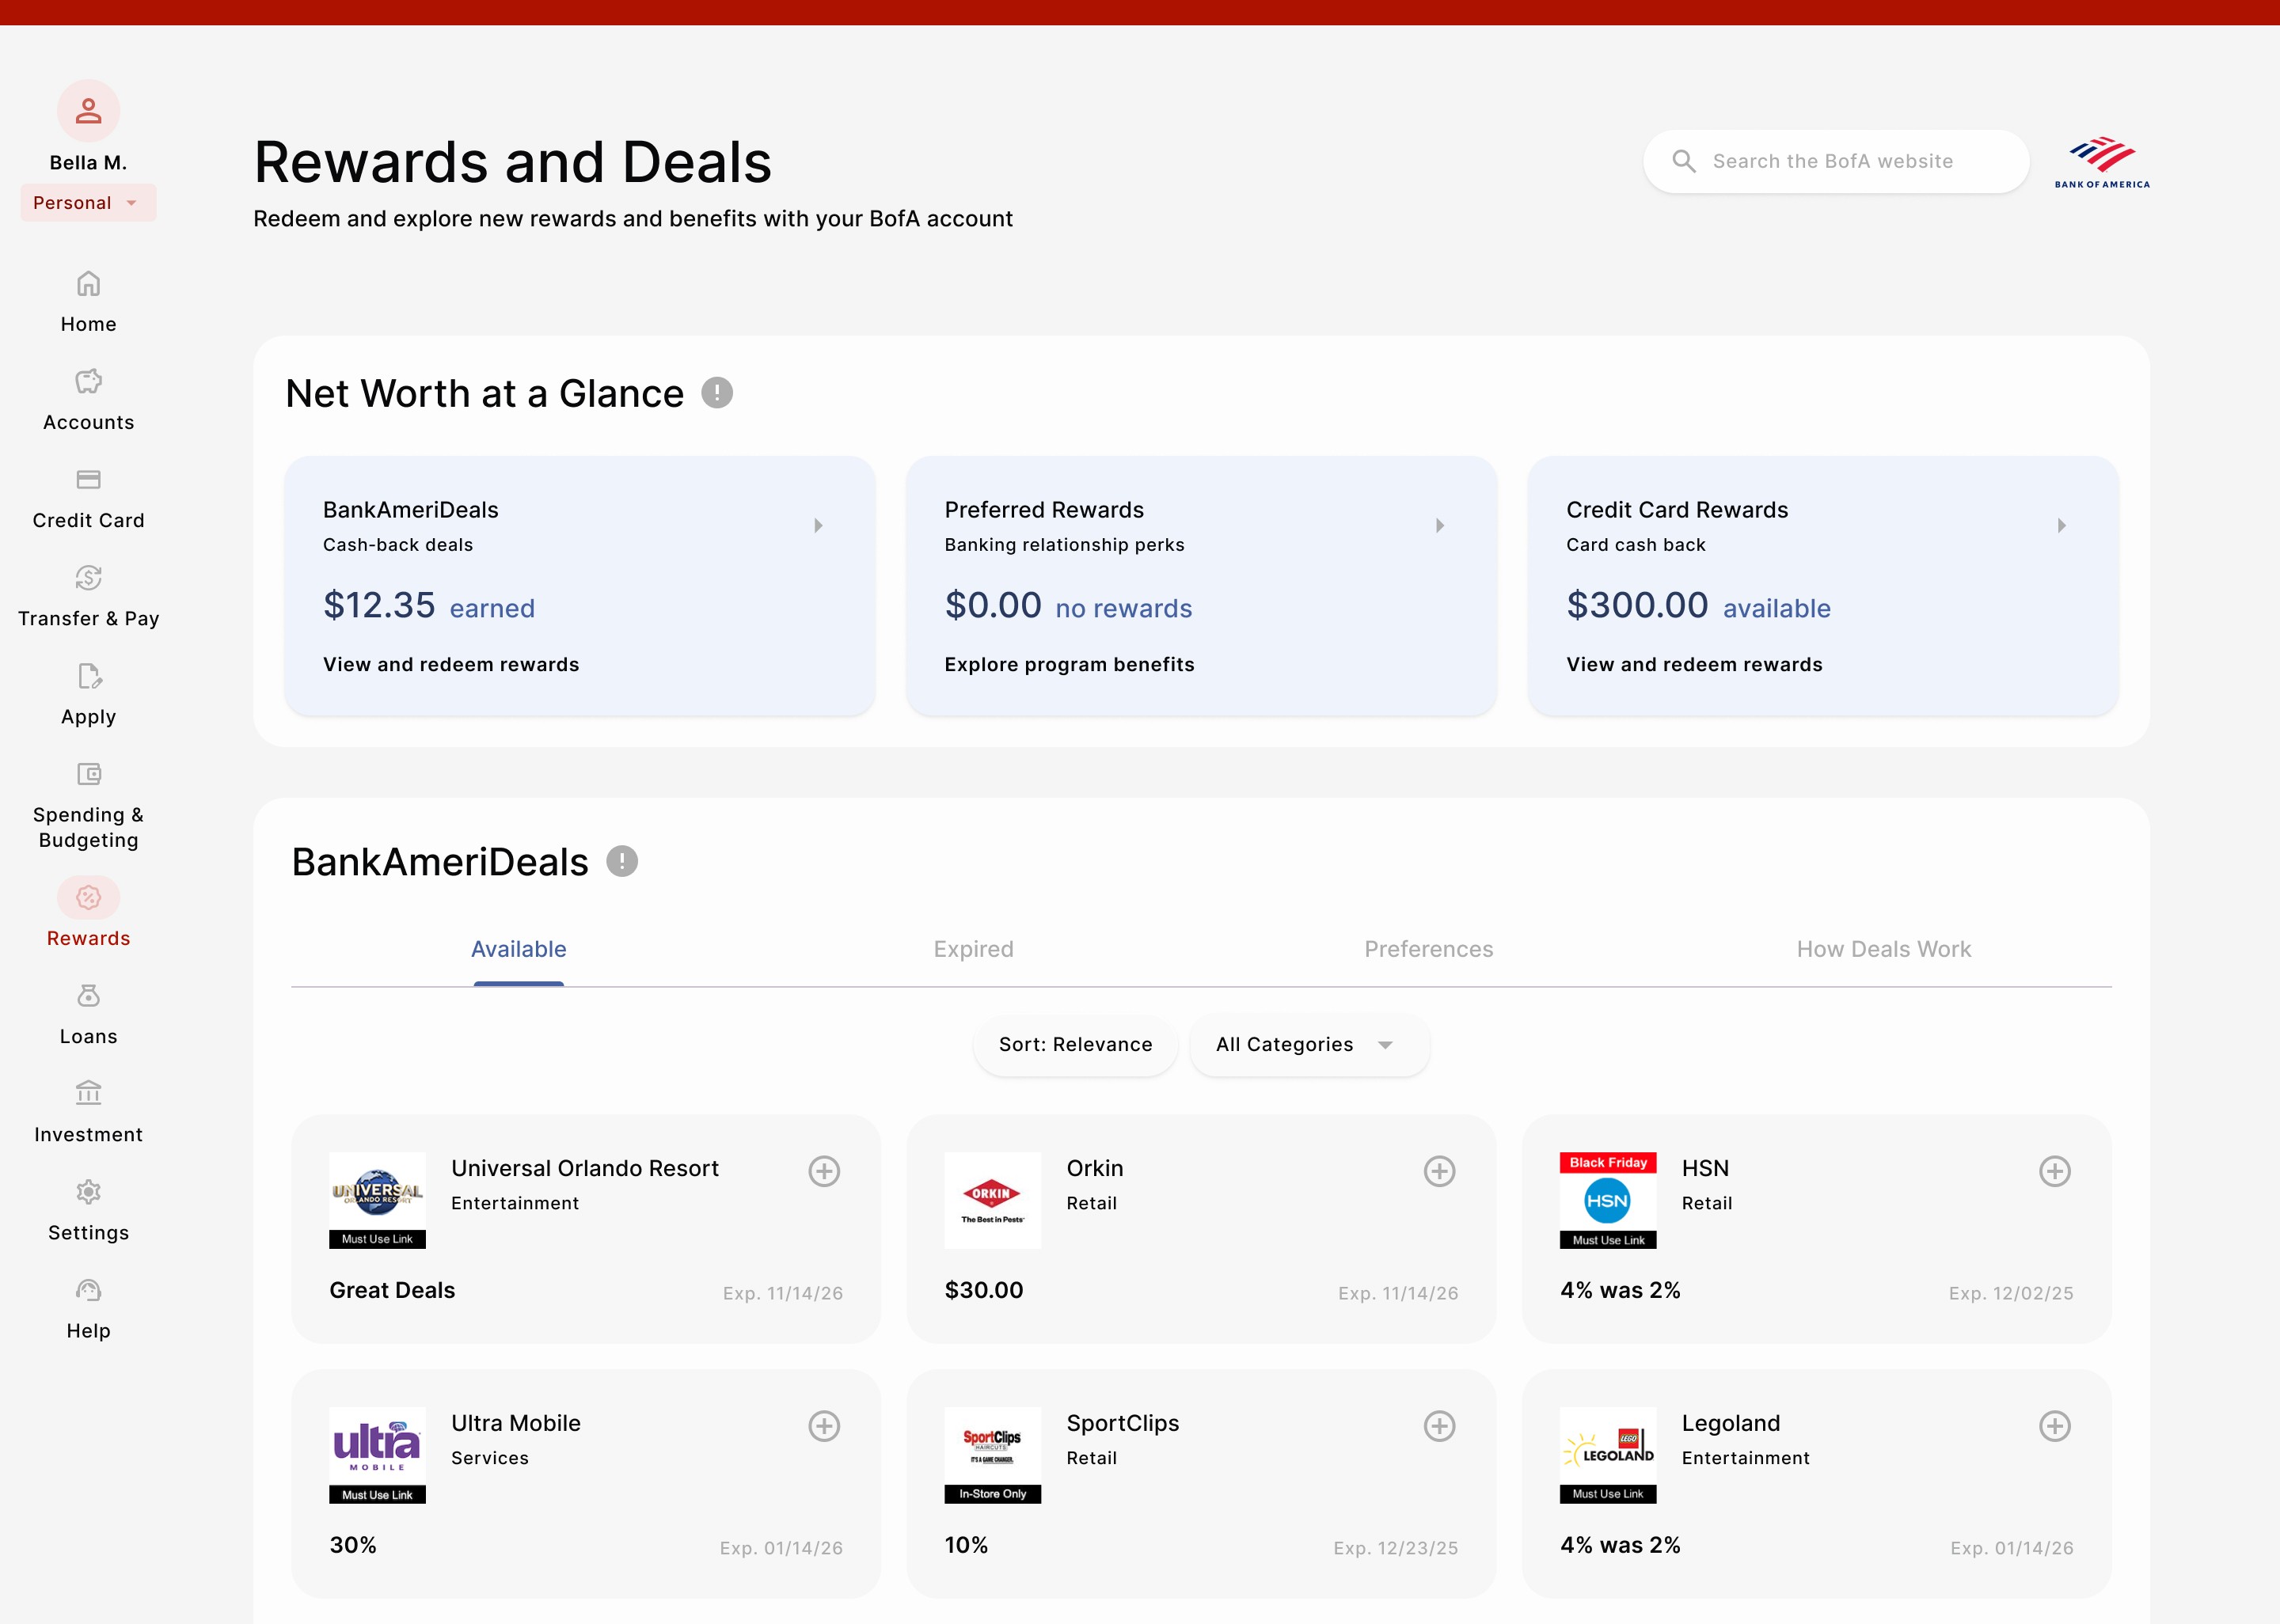This screenshot has width=2280, height=1624.
Task: Click info icon beside Net Worth at a Glance
Action: coord(716,393)
